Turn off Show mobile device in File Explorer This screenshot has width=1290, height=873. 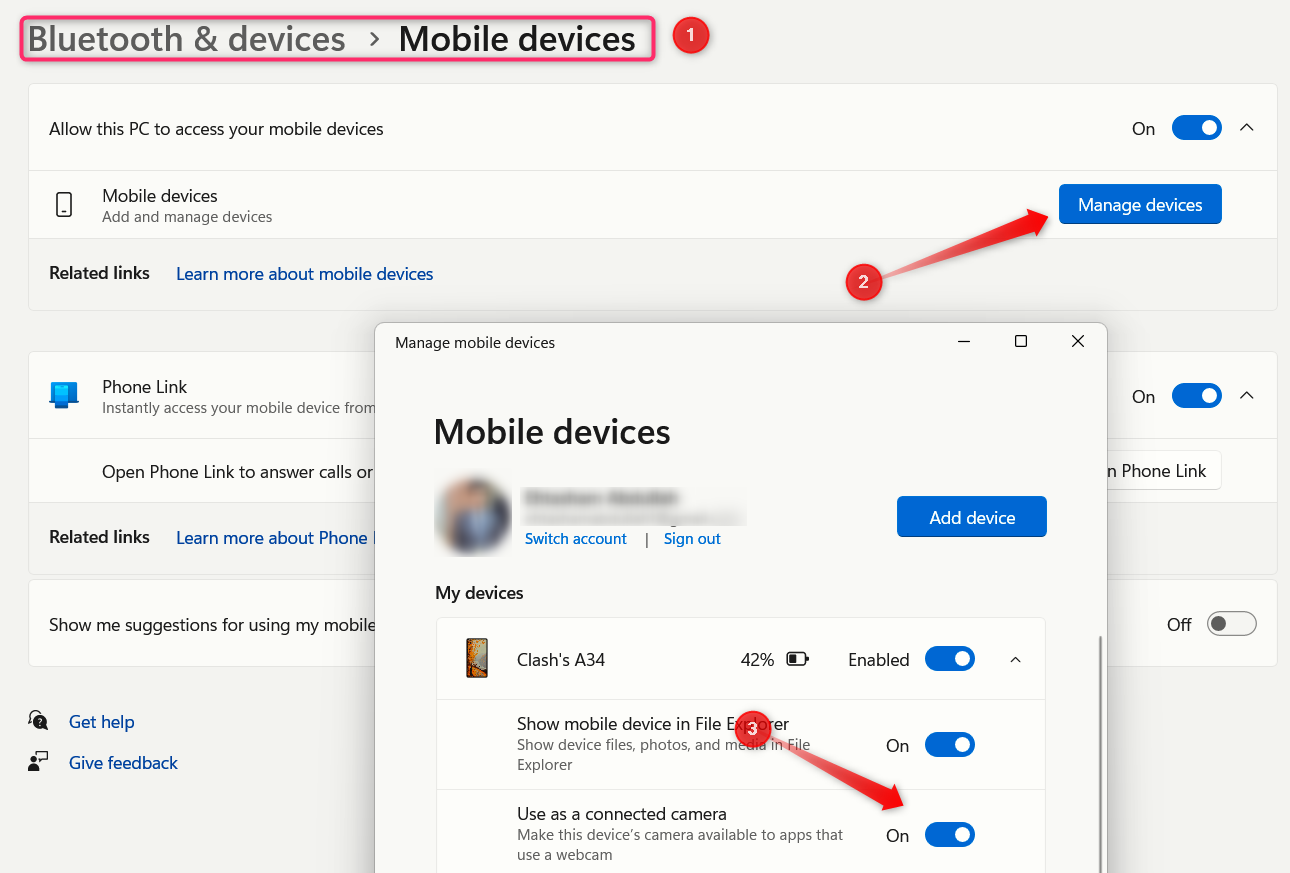[x=950, y=745]
